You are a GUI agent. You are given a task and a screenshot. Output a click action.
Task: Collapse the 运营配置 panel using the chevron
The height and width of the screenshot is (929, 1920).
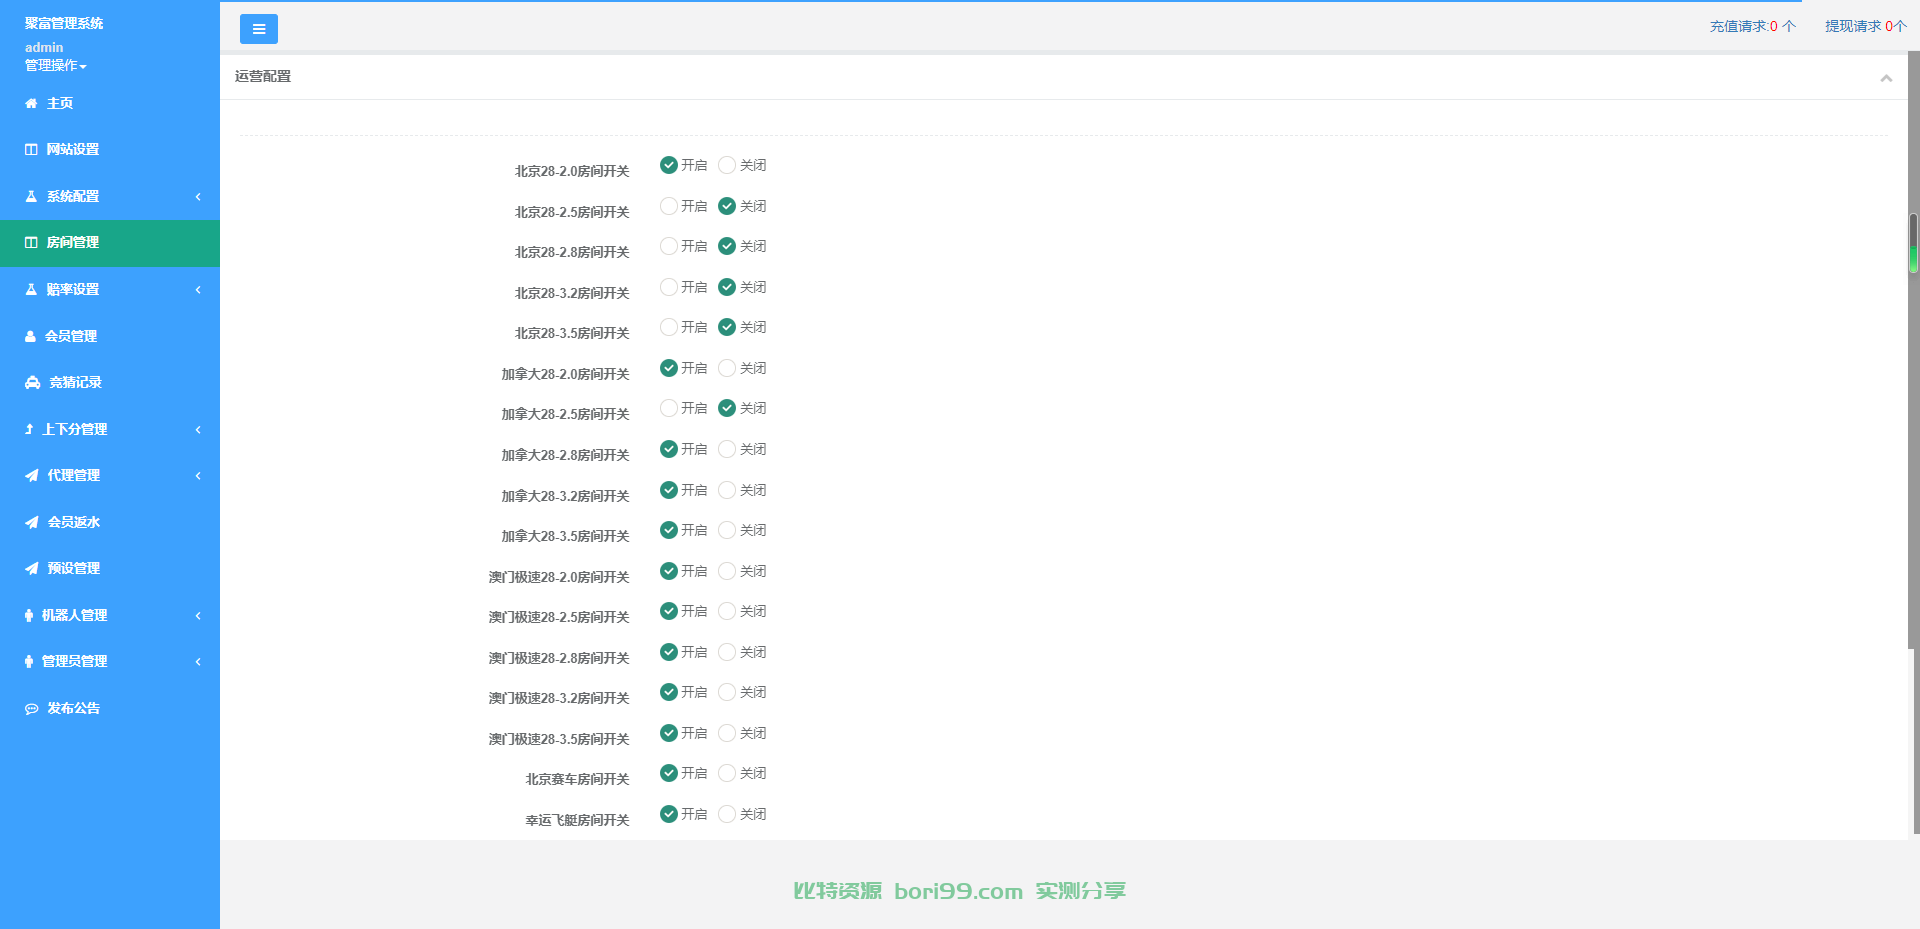click(x=1886, y=78)
